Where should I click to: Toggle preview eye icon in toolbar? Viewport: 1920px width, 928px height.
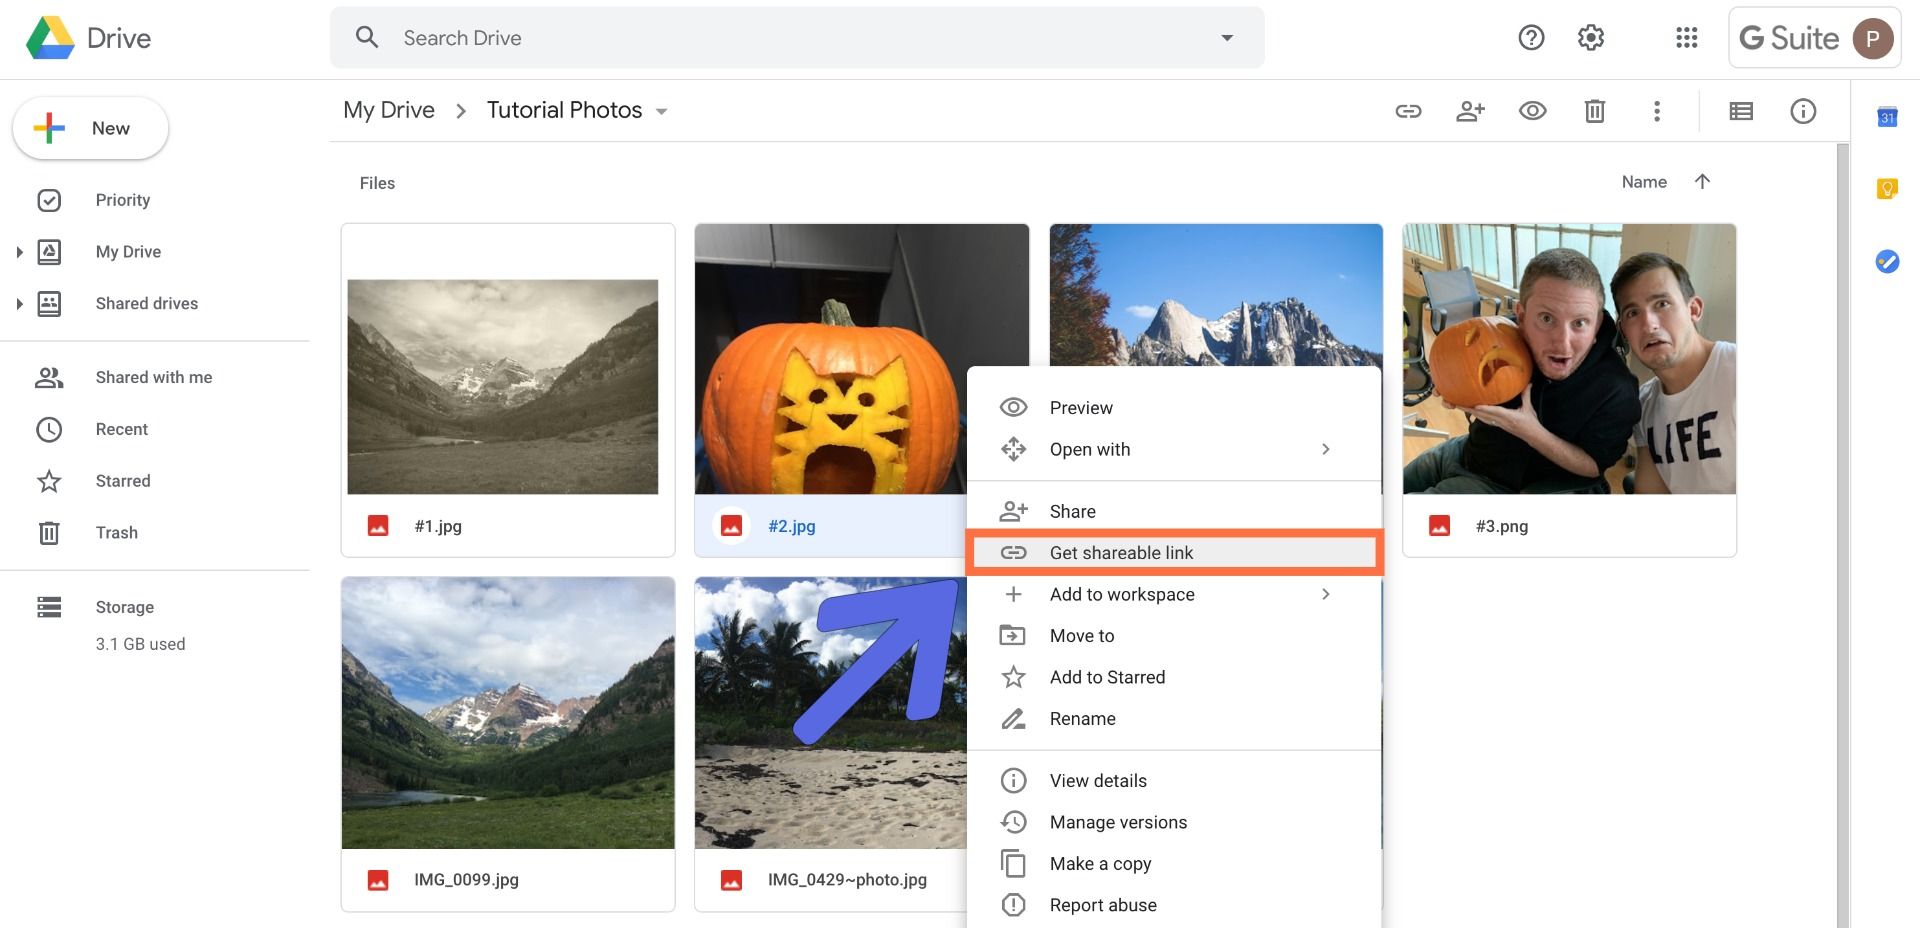point(1532,111)
